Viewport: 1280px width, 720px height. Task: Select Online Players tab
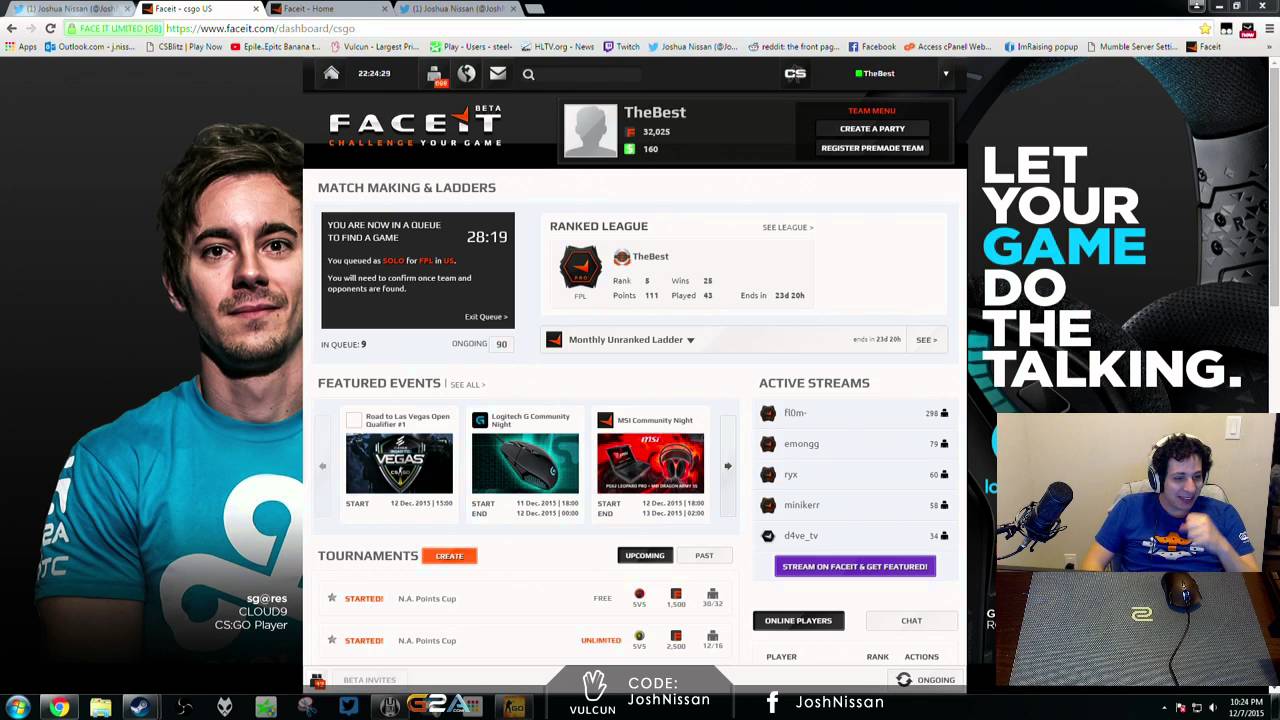click(x=798, y=621)
